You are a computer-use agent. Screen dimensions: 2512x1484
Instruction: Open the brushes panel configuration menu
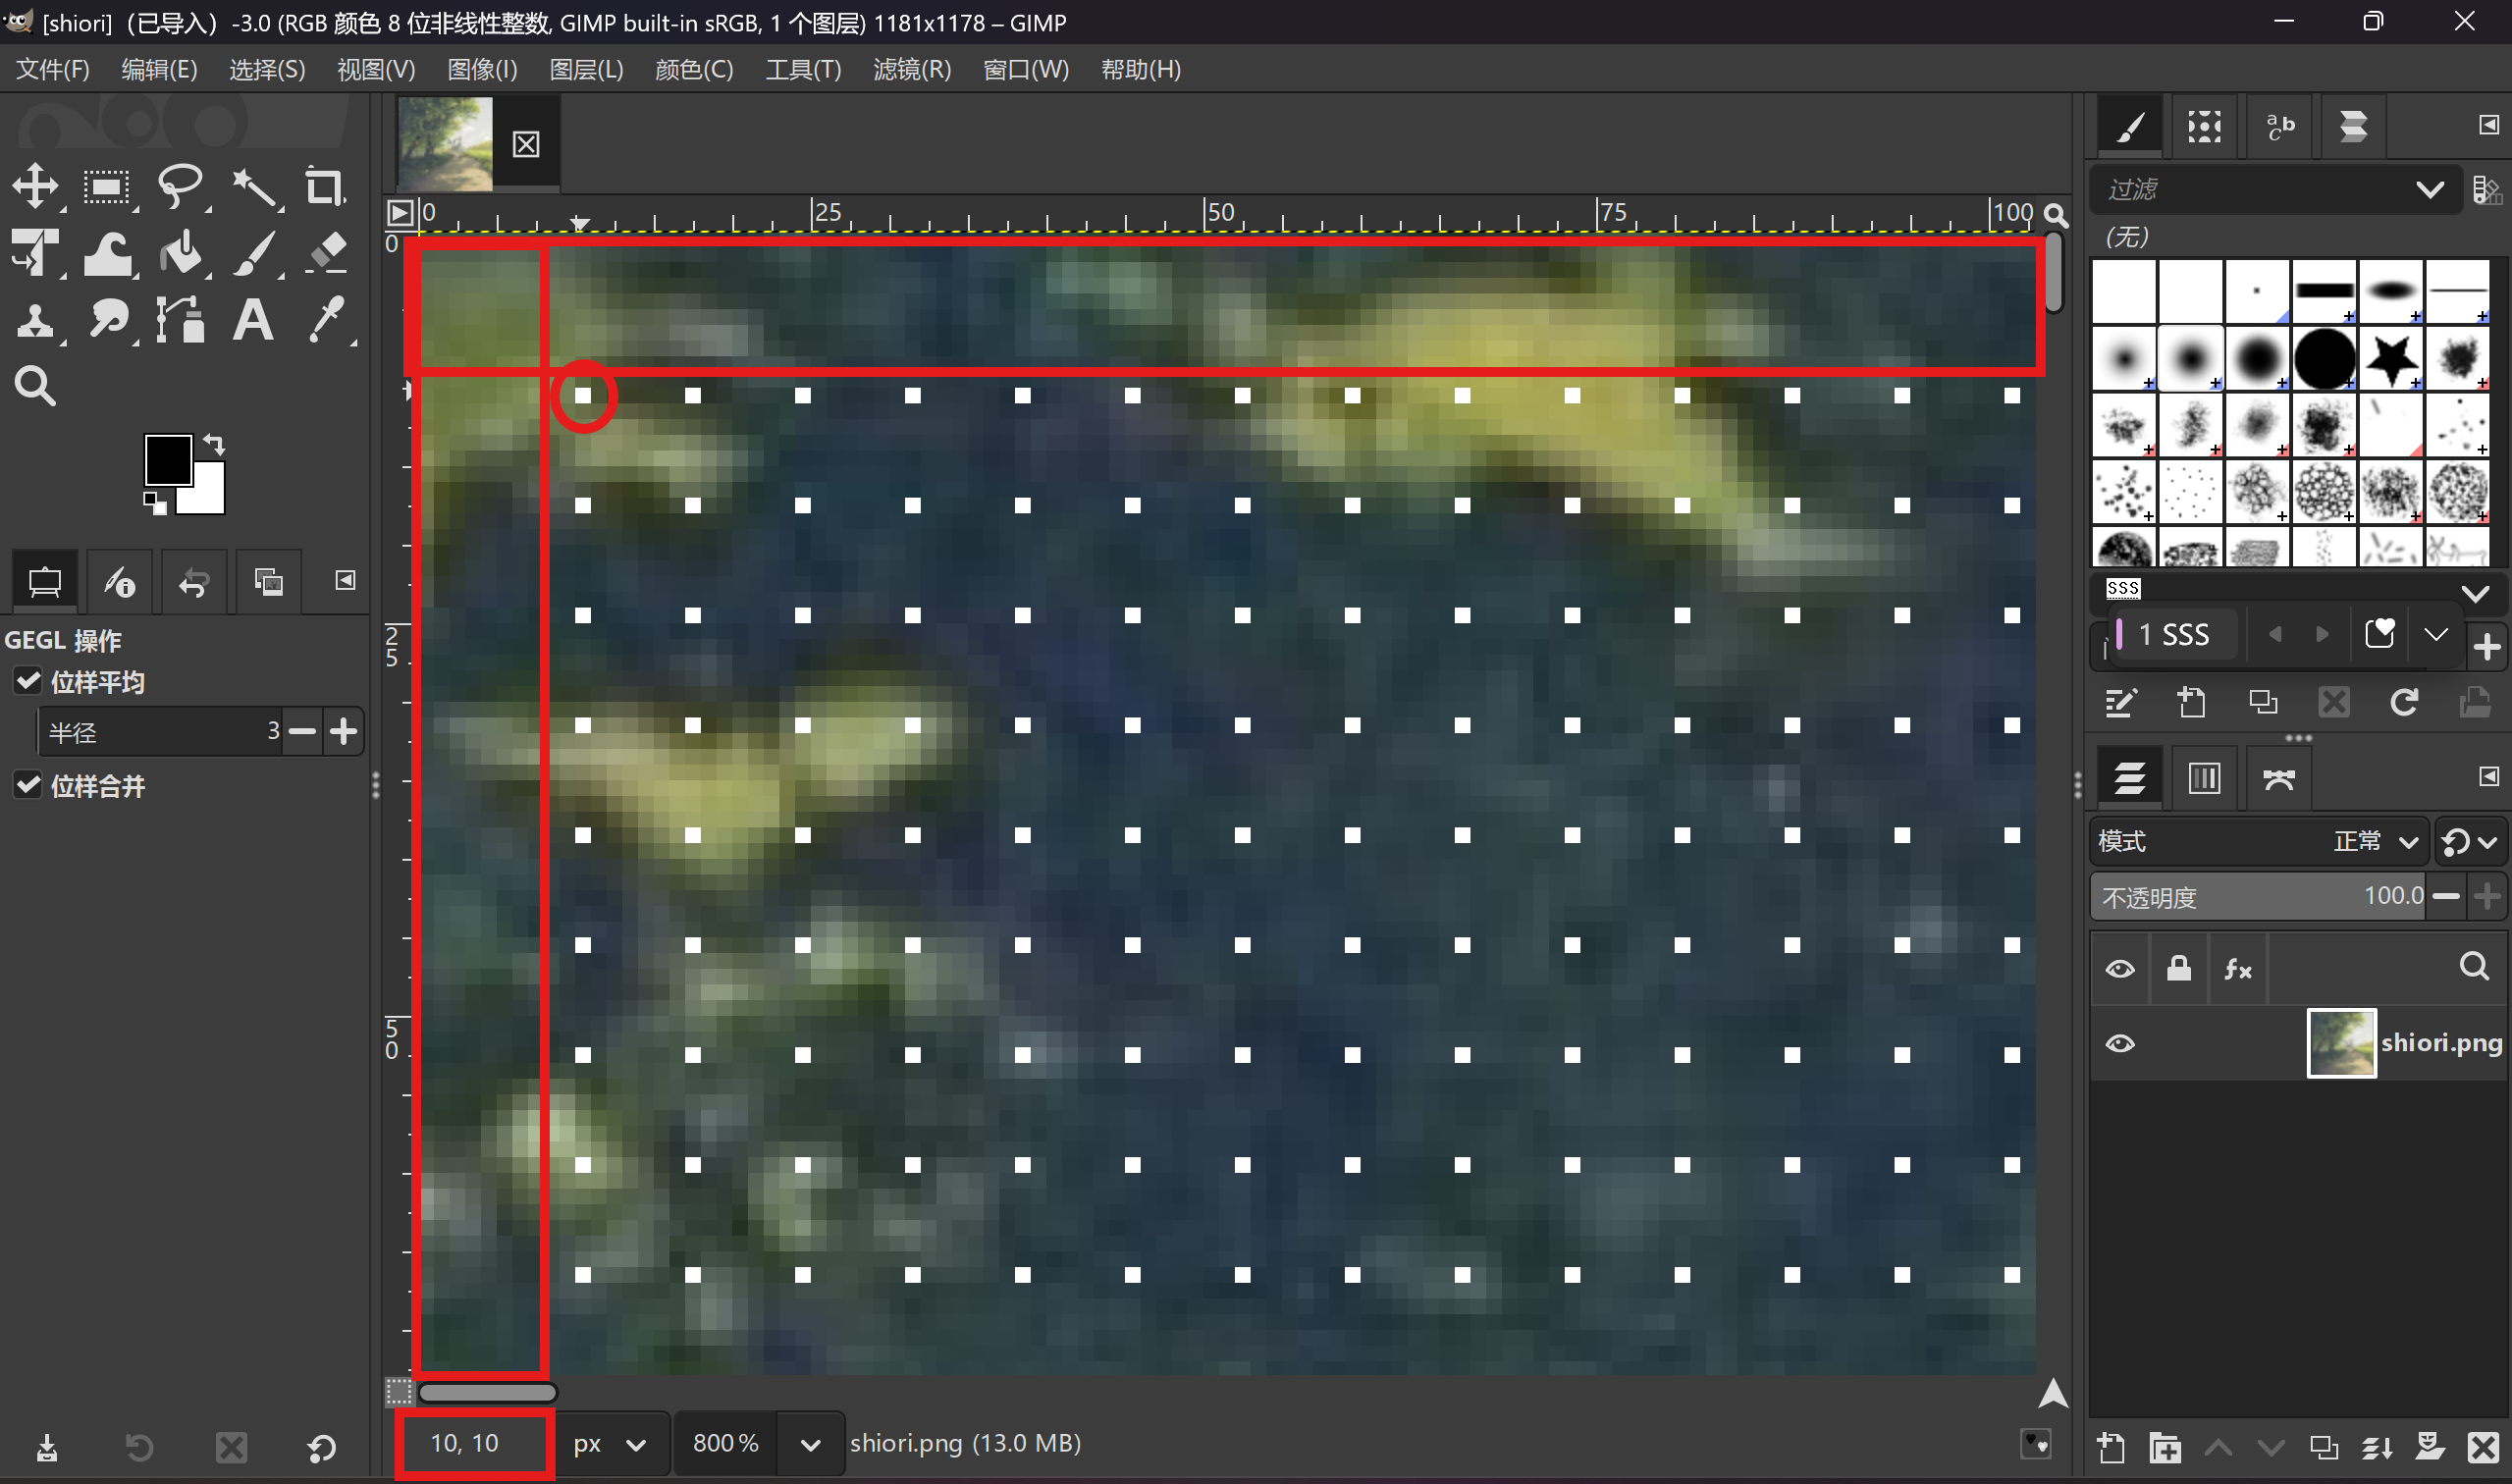[2489, 125]
